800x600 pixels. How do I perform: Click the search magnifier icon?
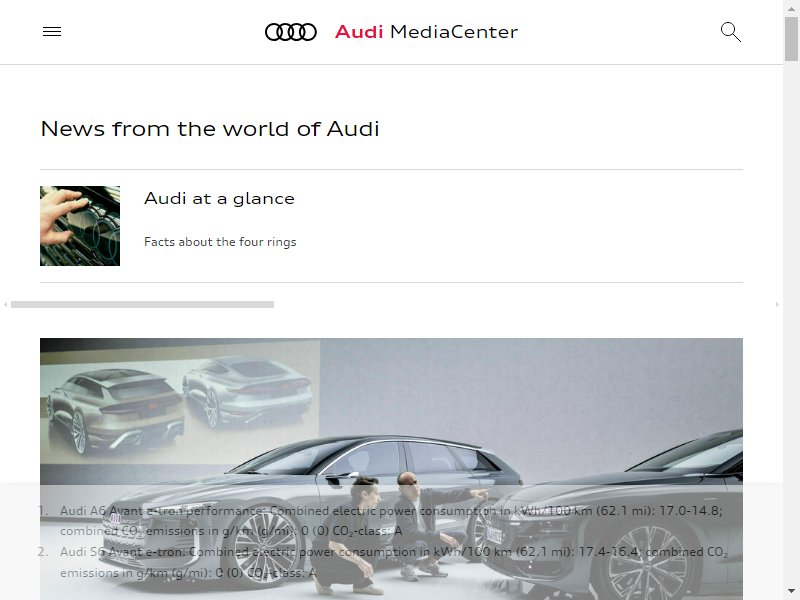[731, 32]
